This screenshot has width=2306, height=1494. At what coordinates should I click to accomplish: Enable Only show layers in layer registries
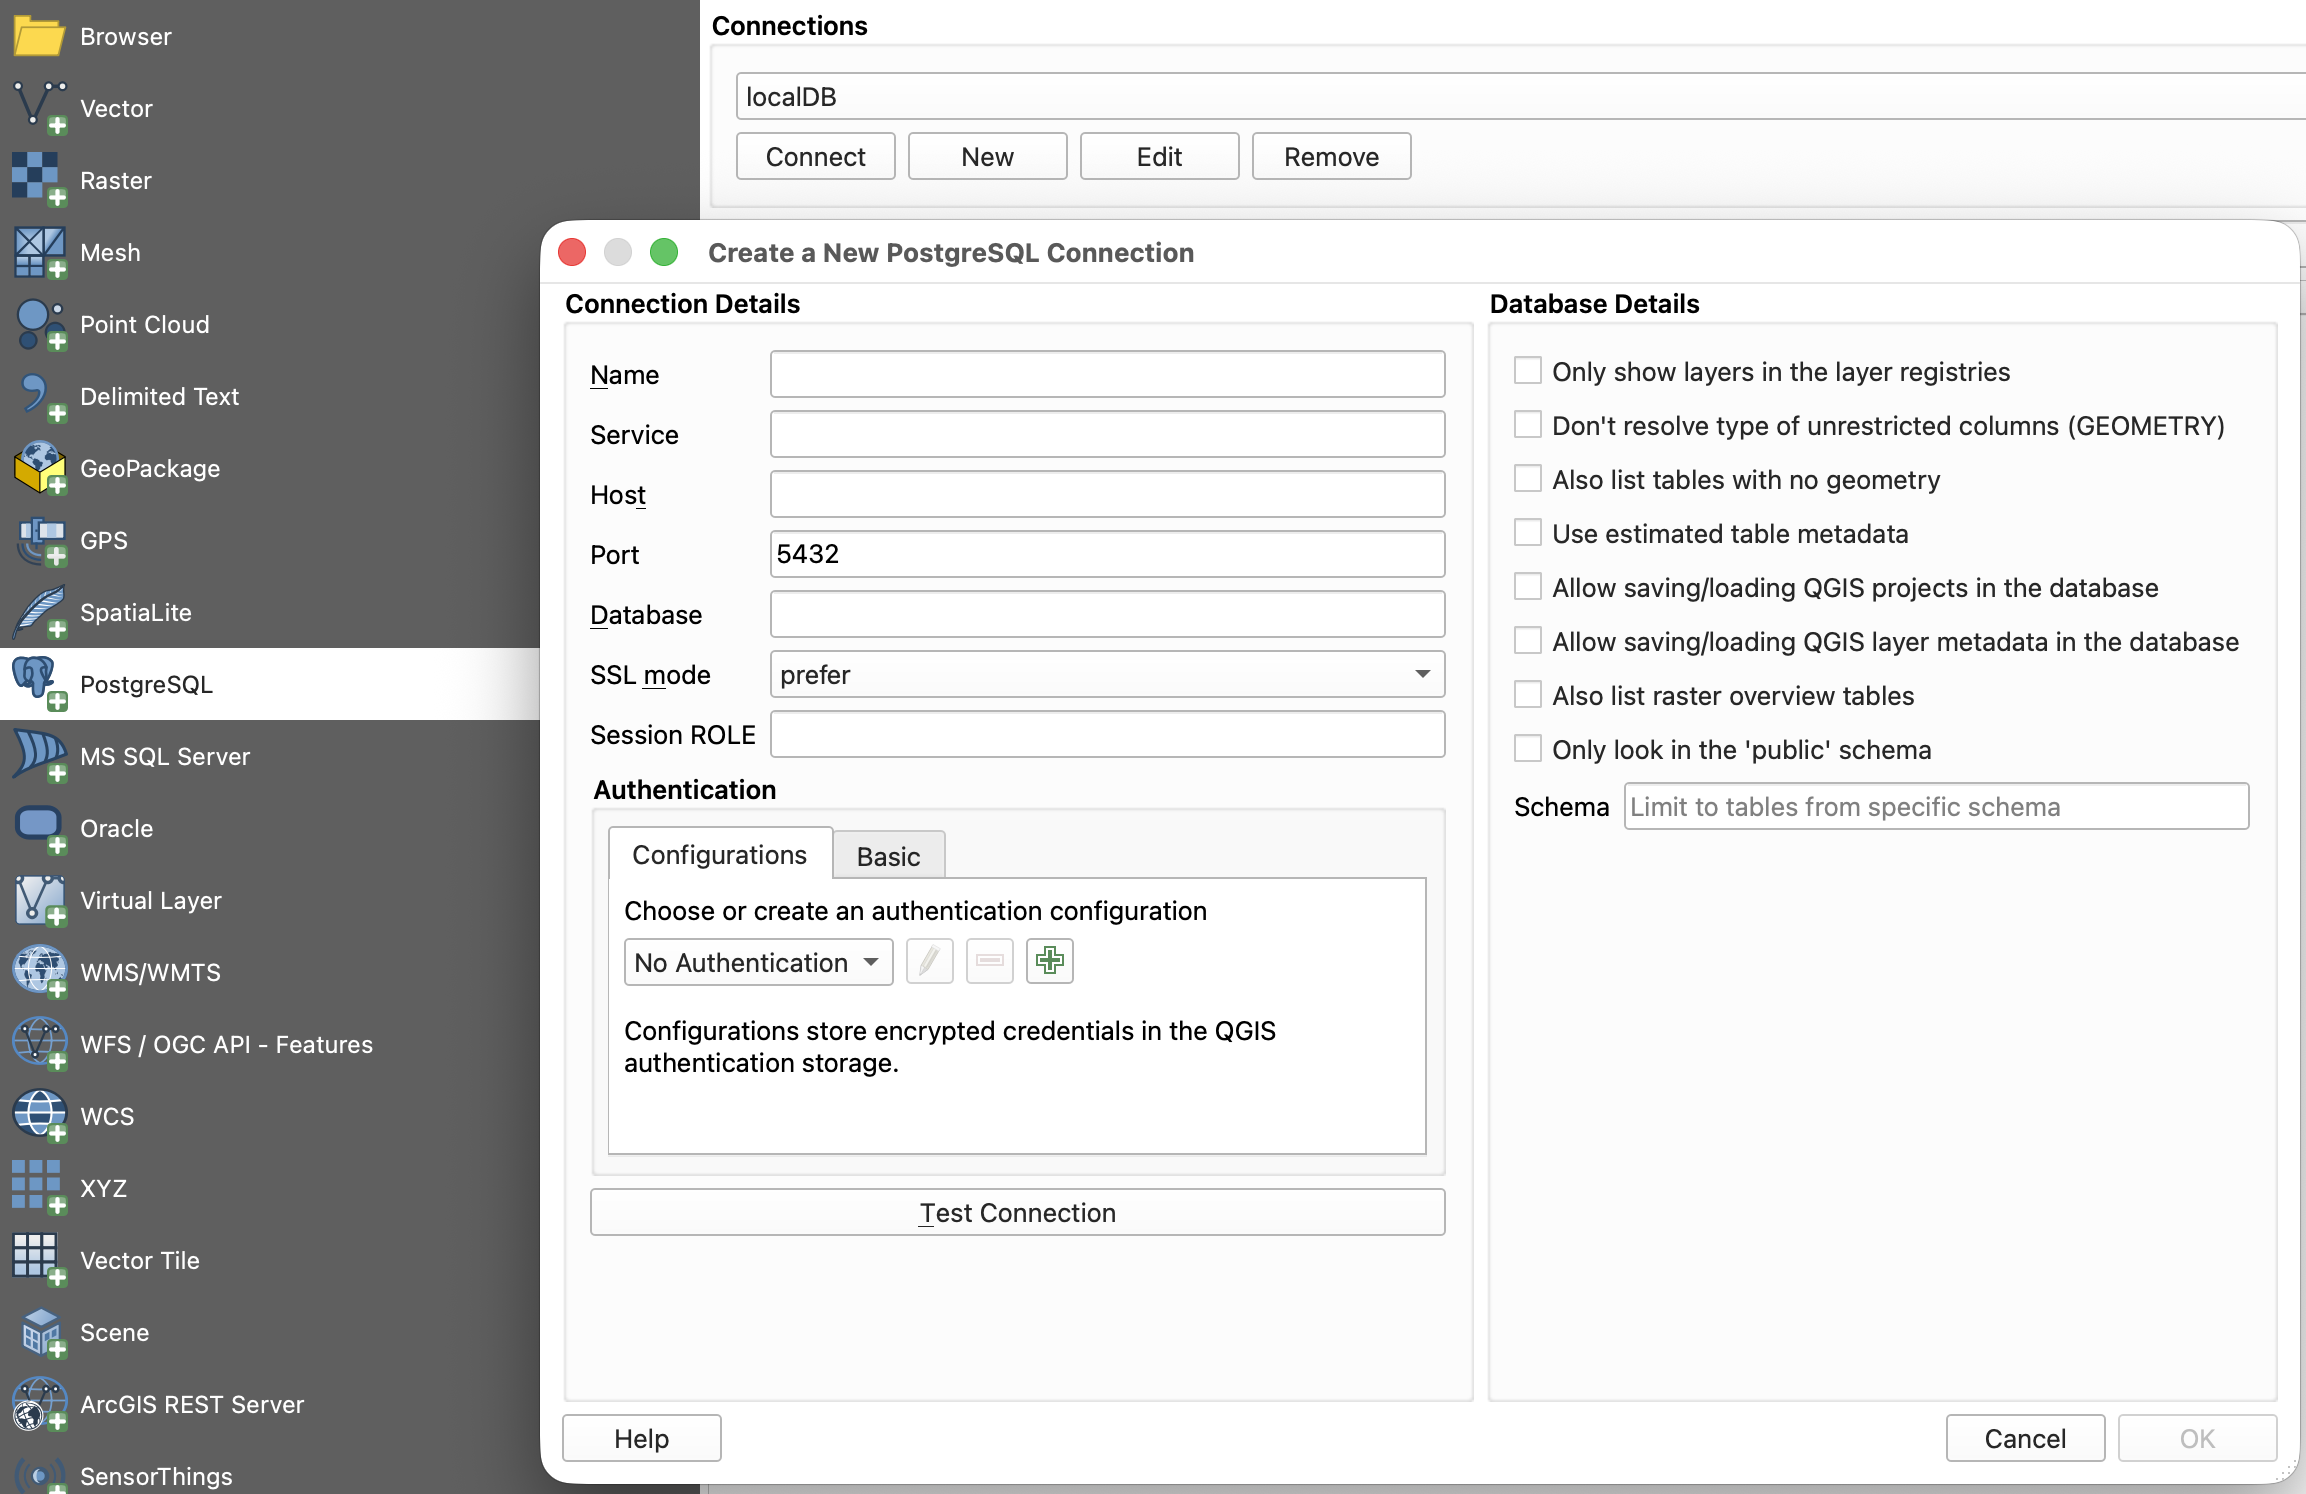click(x=1527, y=371)
